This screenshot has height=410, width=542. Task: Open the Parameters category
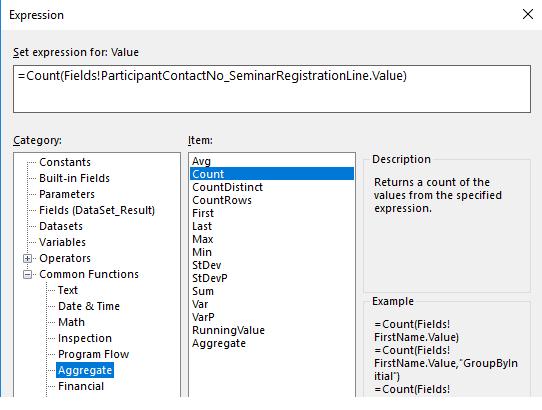click(67, 194)
